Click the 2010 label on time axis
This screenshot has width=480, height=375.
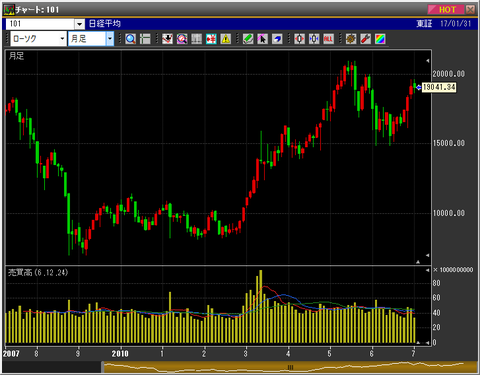(x=120, y=353)
